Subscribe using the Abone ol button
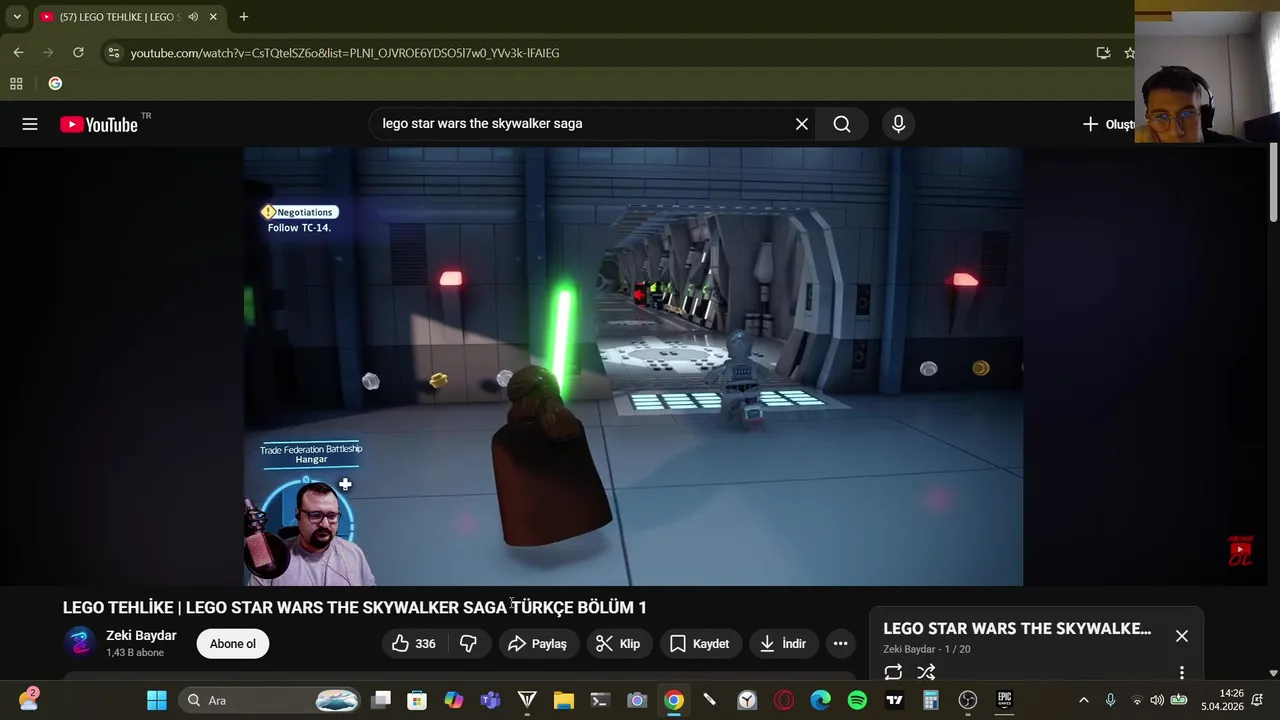Image resolution: width=1280 pixels, height=720 pixels. pos(233,644)
